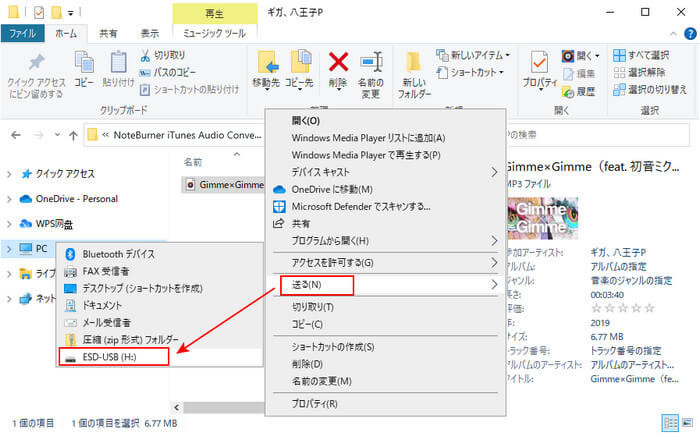The width and height of the screenshot is (700, 433).
Task: Switch to the 共有 ribbon tab
Action: (108, 33)
